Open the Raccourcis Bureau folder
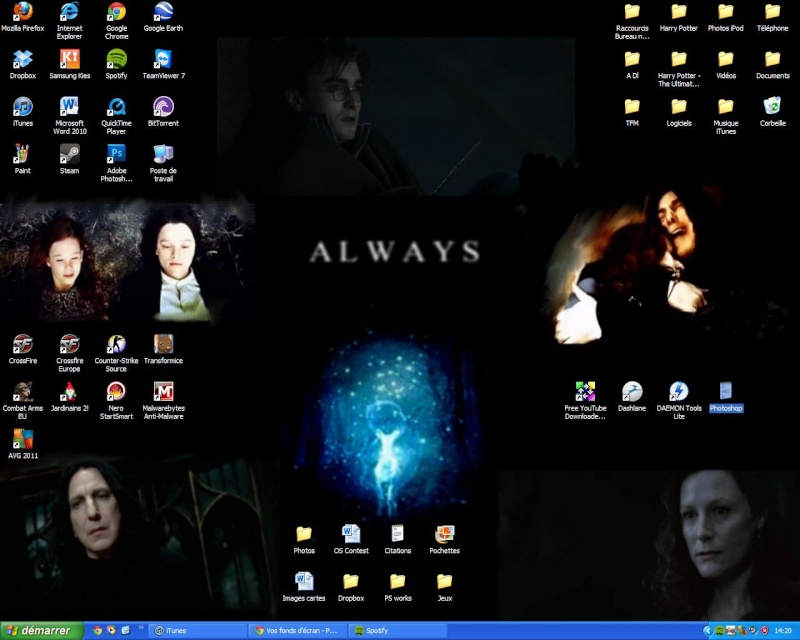 click(632, 21)
